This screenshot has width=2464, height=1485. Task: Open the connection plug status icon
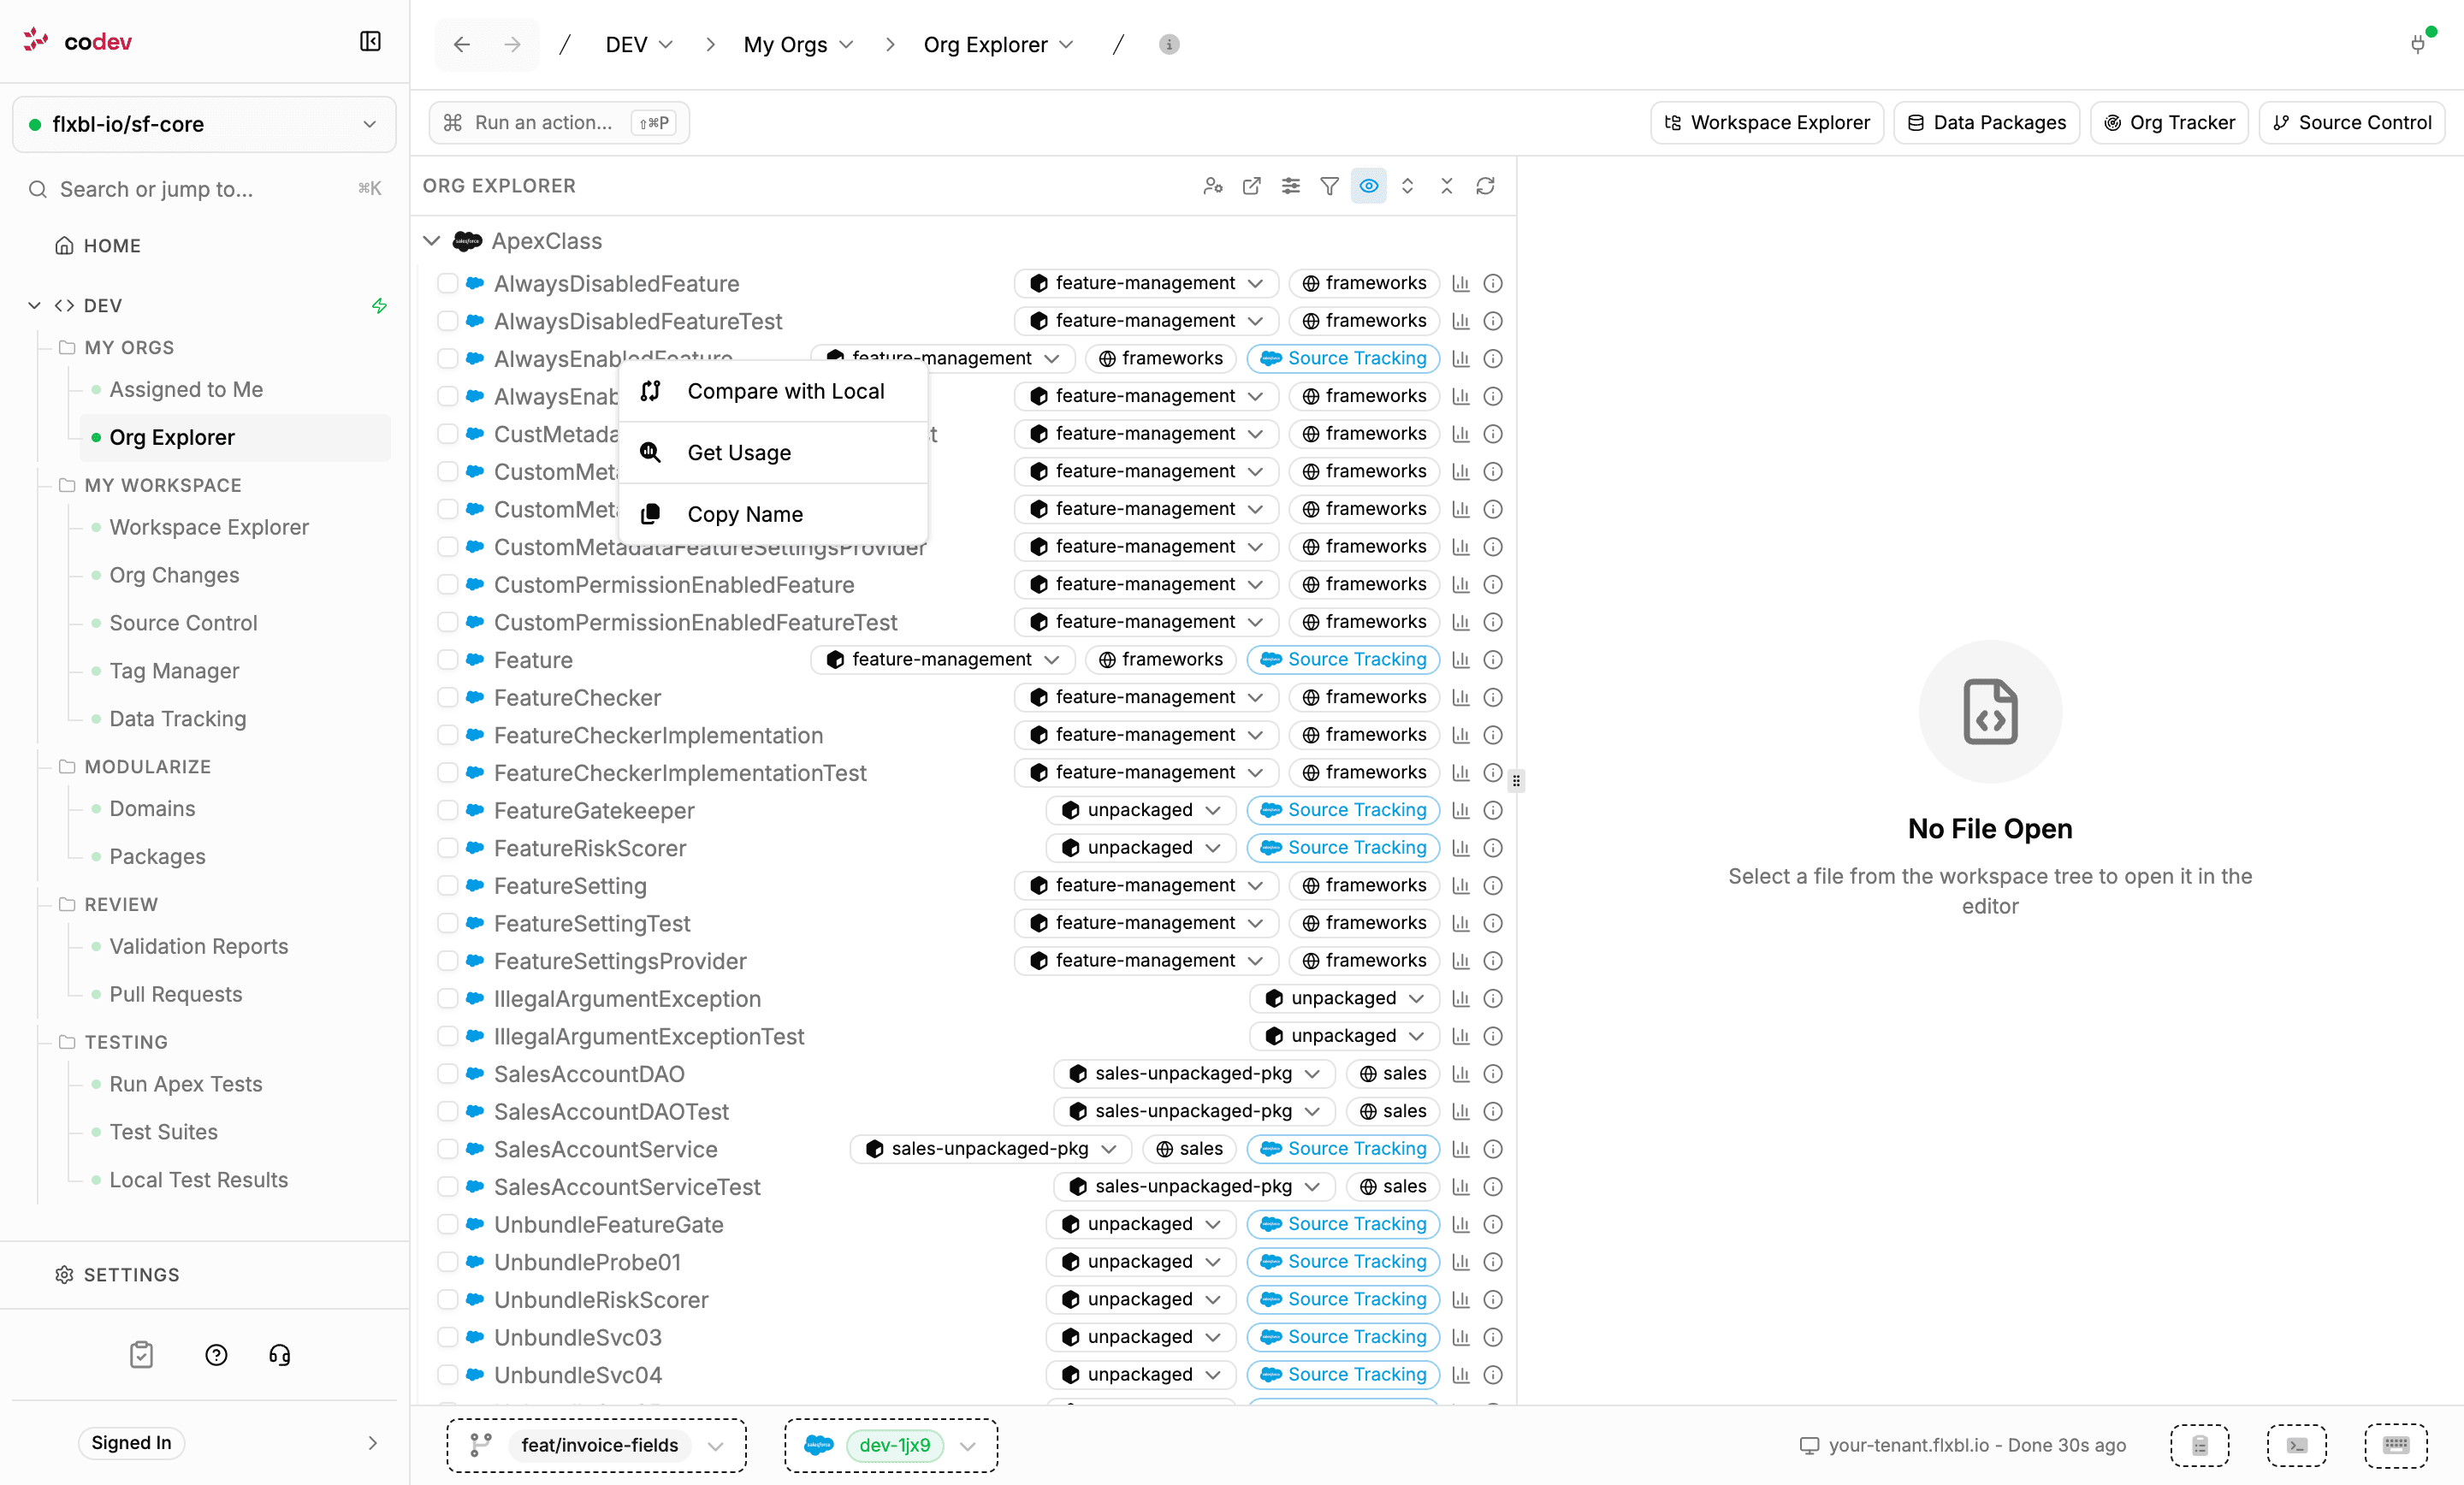point(2417,44)
